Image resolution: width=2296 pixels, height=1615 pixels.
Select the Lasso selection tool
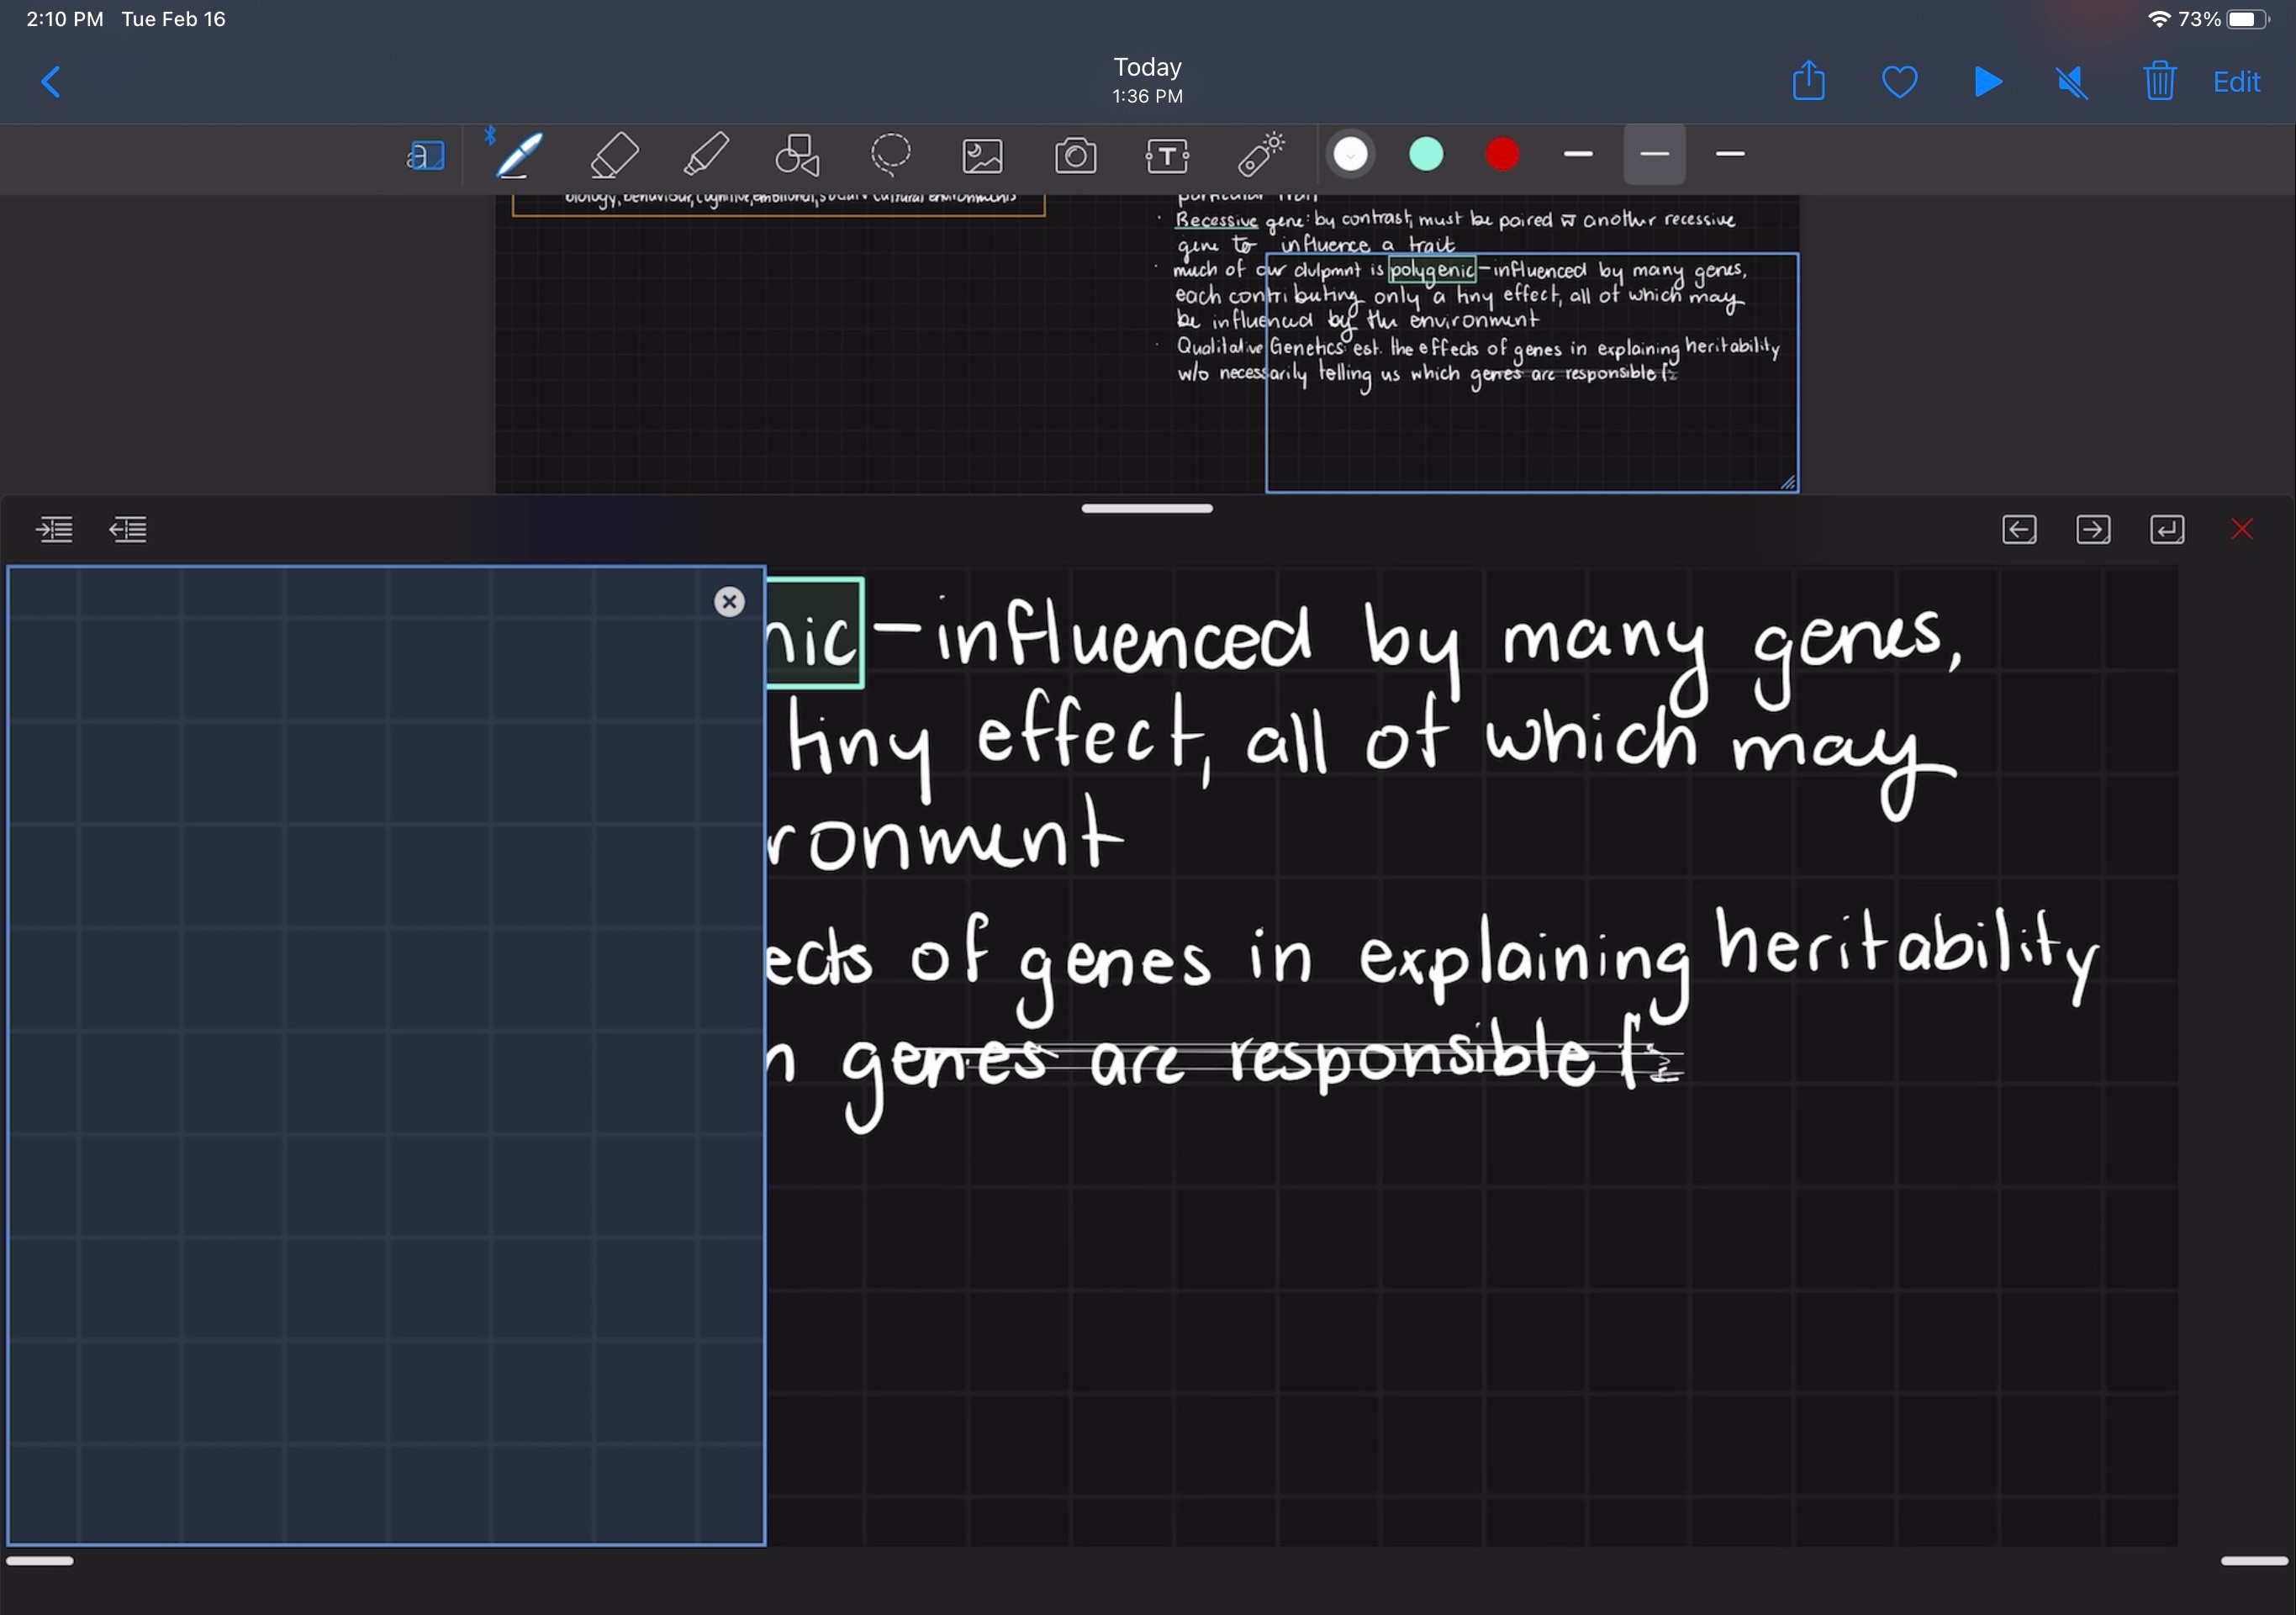click(890, 155)
